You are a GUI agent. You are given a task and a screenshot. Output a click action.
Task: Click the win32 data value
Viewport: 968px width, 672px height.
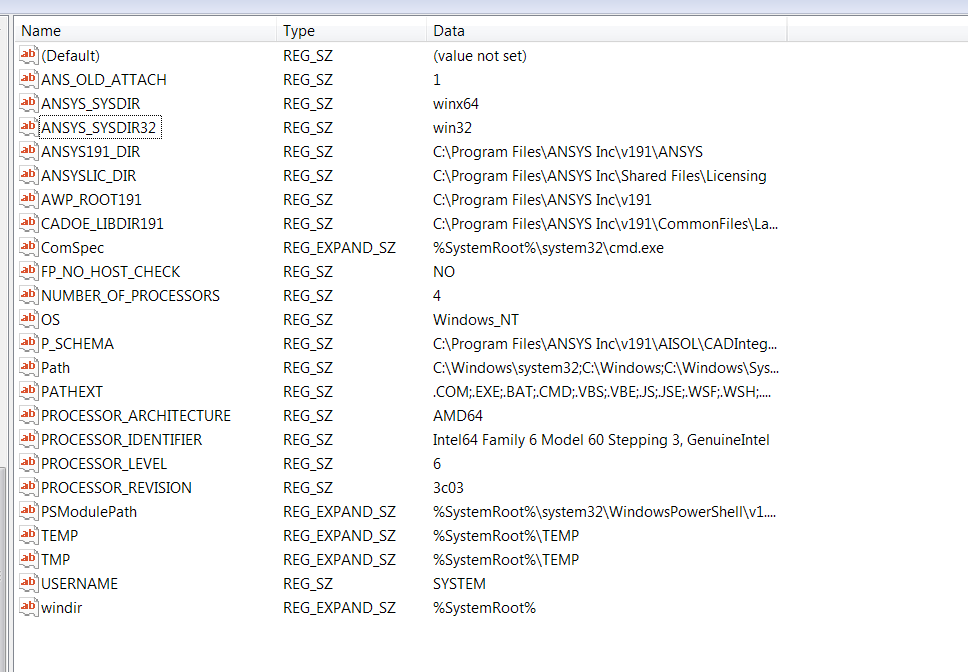point(453,128)
